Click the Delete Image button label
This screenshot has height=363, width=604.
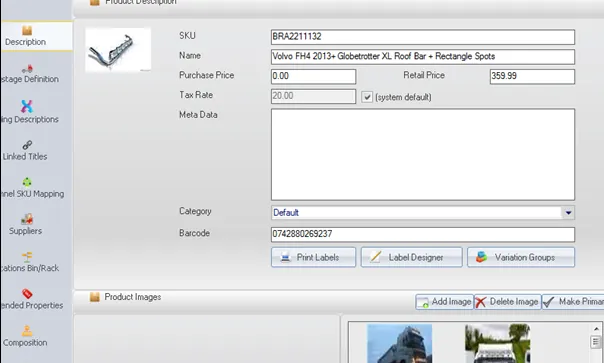tap(514, 301)
